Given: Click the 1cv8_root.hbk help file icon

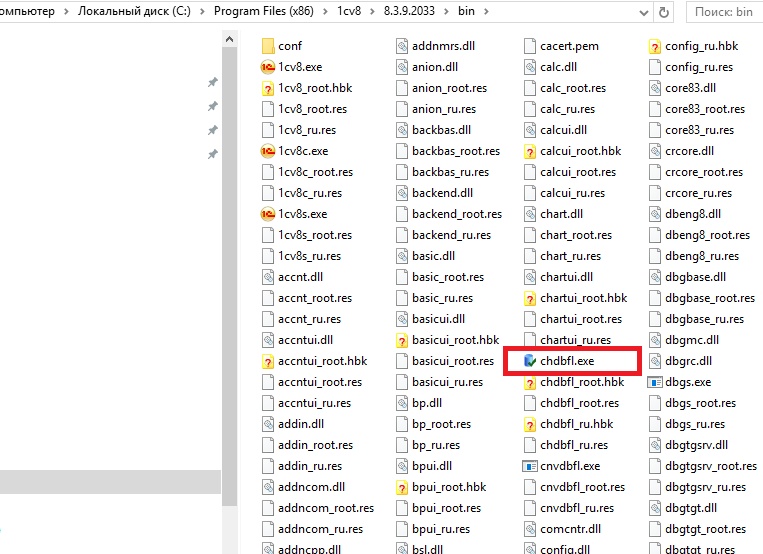Looking at the screenshot, I should (268, 88).
